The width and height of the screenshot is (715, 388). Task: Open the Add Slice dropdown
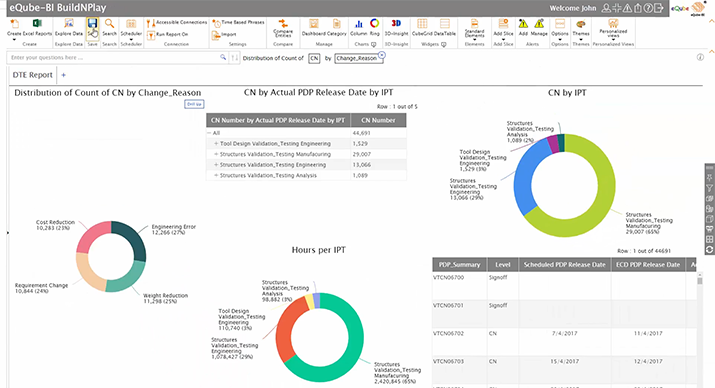[503, 29]
